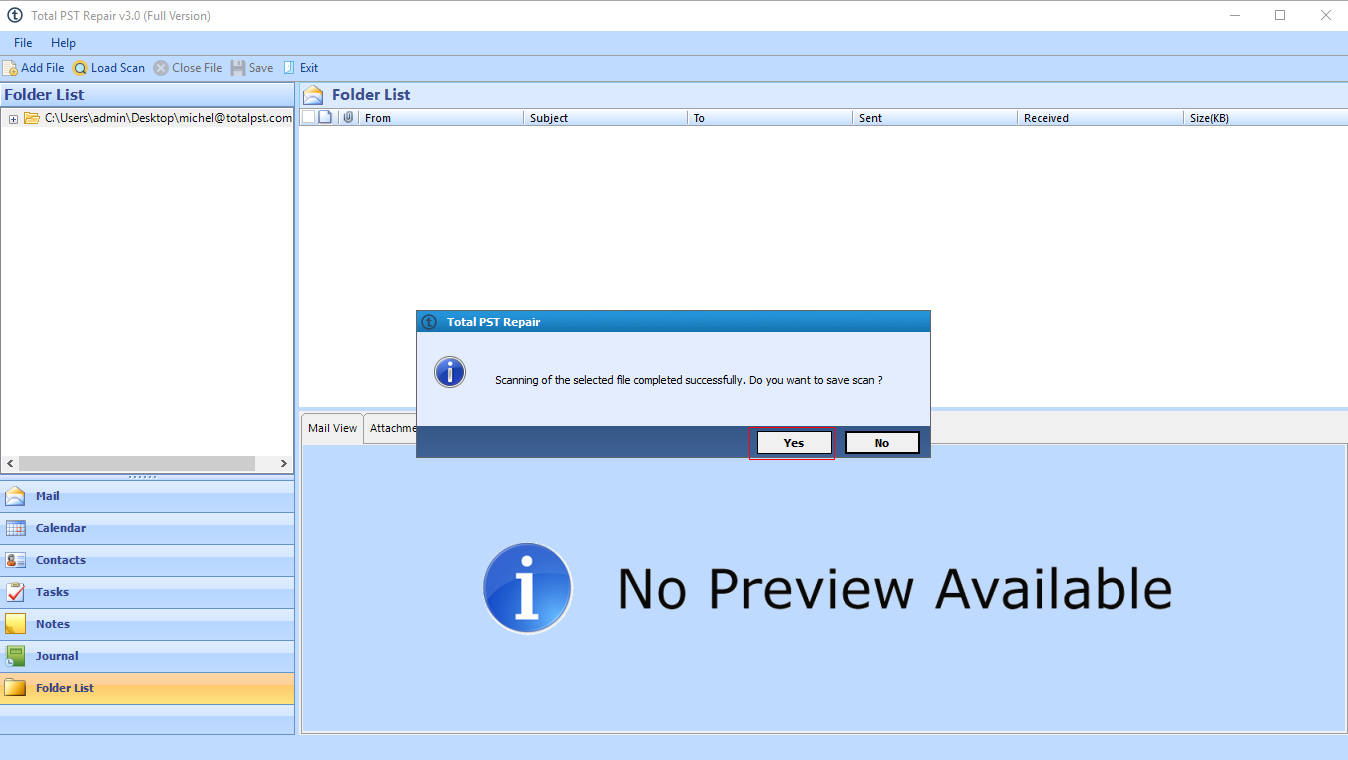1348x760 pixels.
Task: Open the Notes view in sidebar
Action: point(52,624)
